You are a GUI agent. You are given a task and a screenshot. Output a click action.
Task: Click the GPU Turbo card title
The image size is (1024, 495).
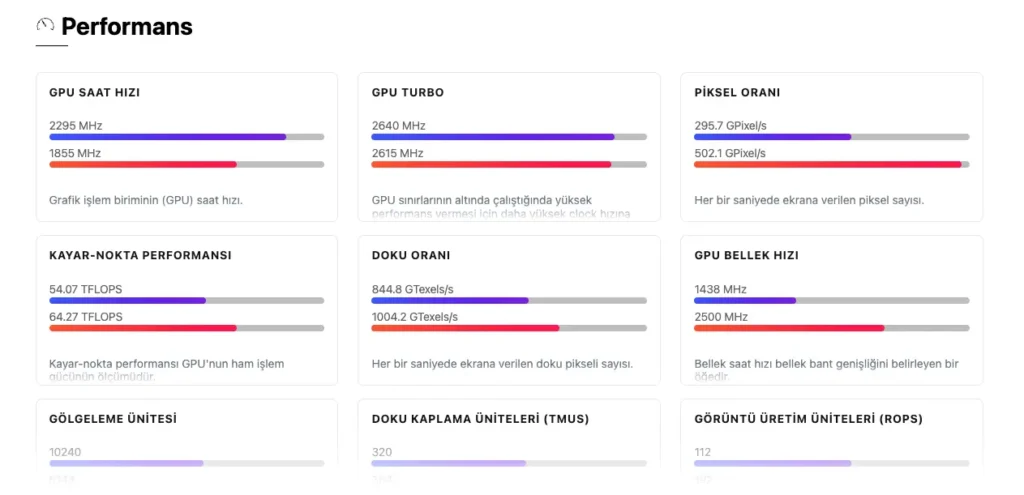point(407,93)
